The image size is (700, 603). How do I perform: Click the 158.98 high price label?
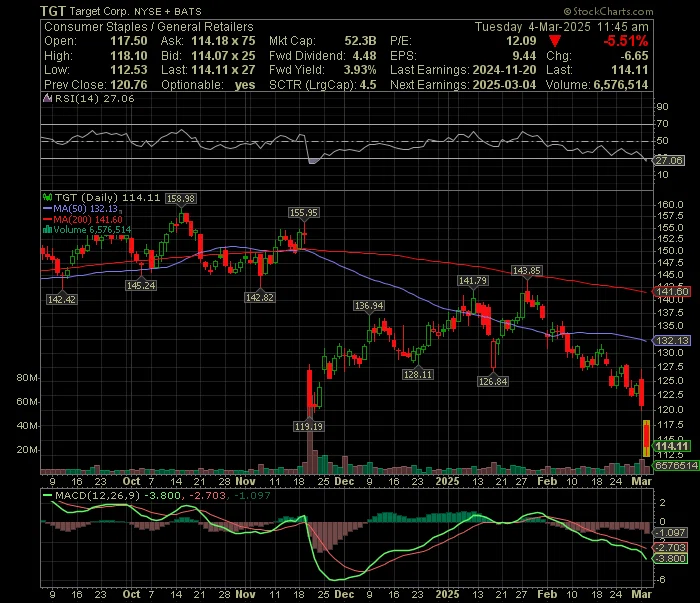point(180,198)
